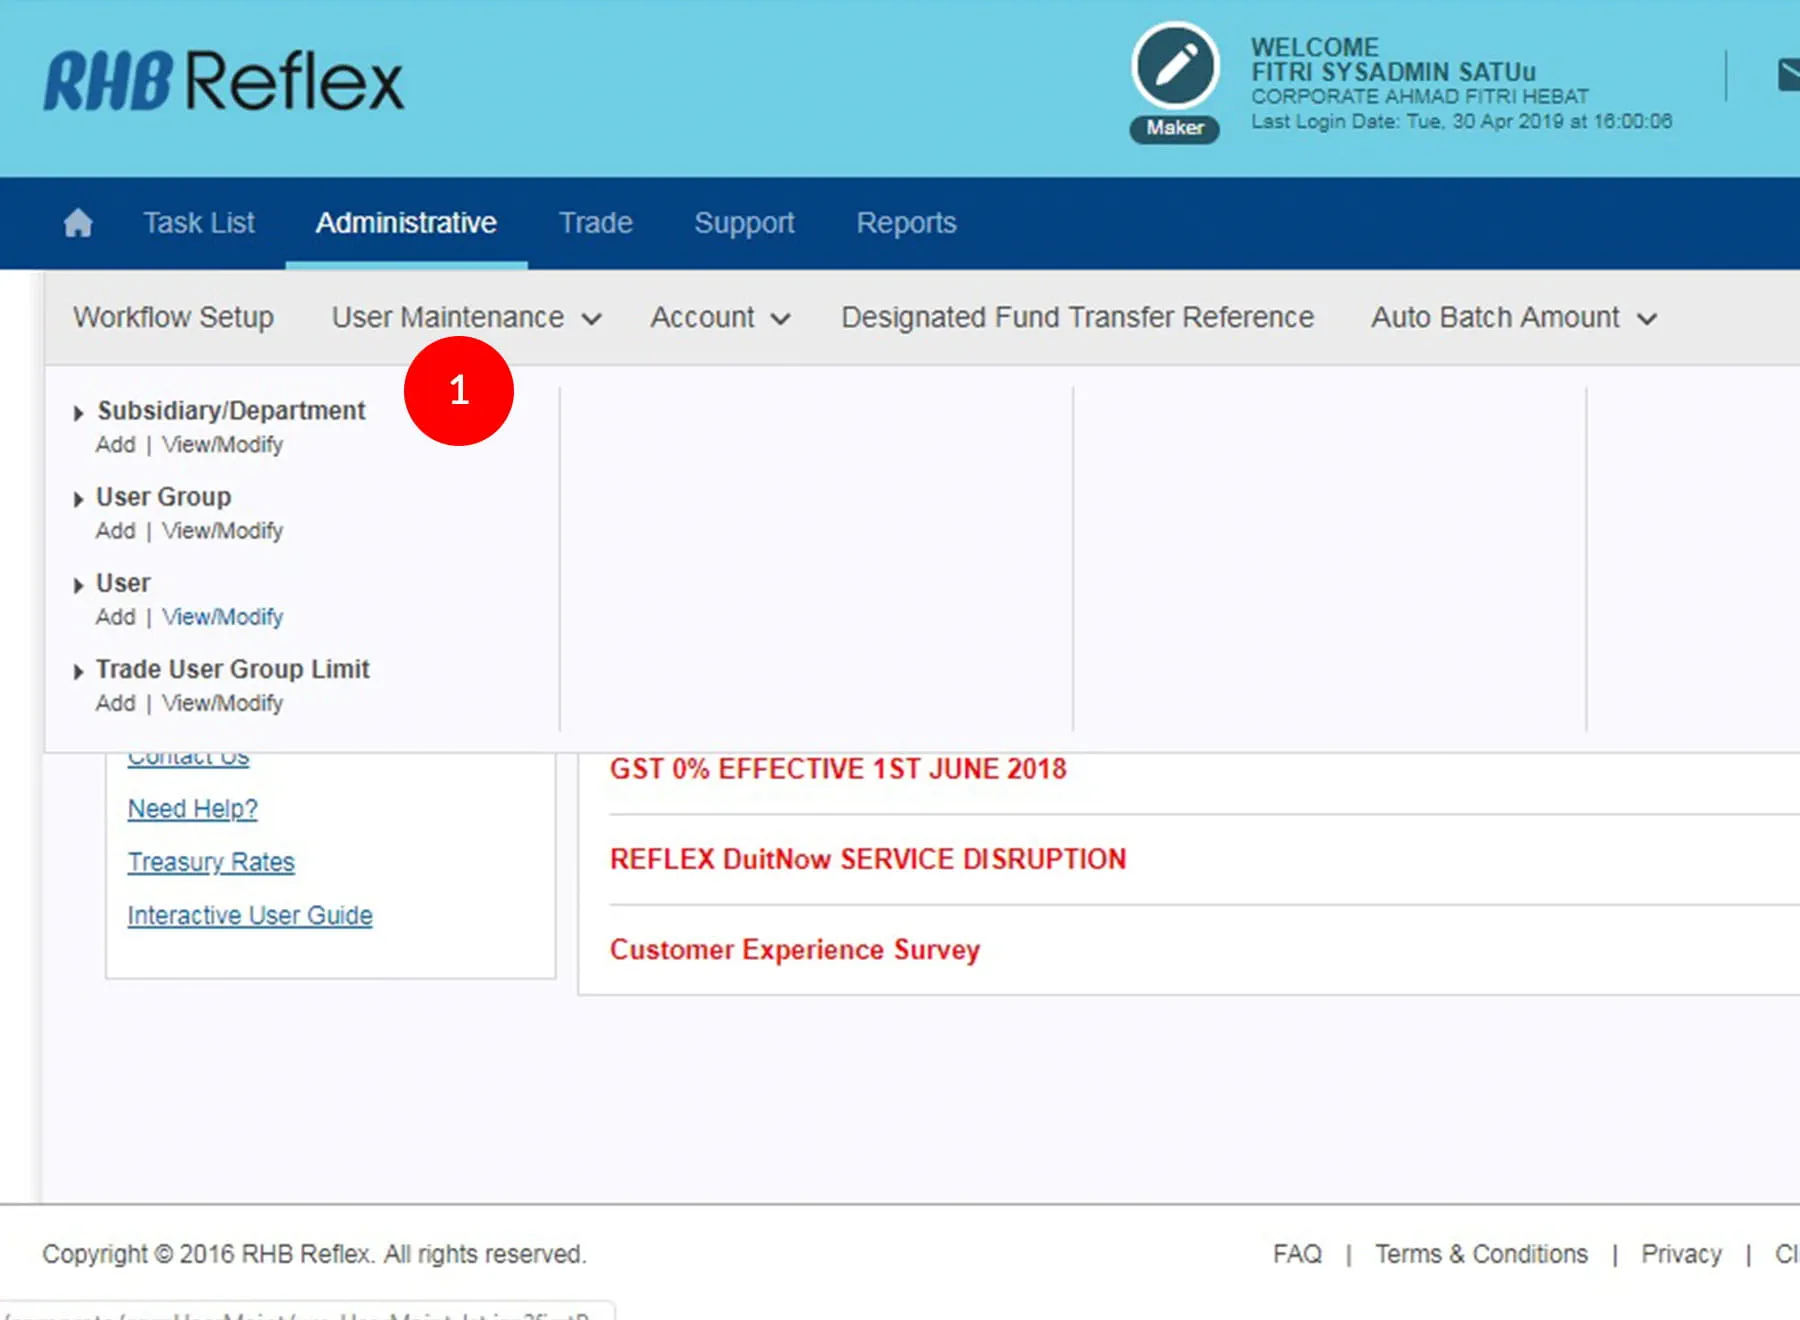This screenshot has height=1320, width=1800.
Task: Open the Task List tab
Action: (198, 222)
